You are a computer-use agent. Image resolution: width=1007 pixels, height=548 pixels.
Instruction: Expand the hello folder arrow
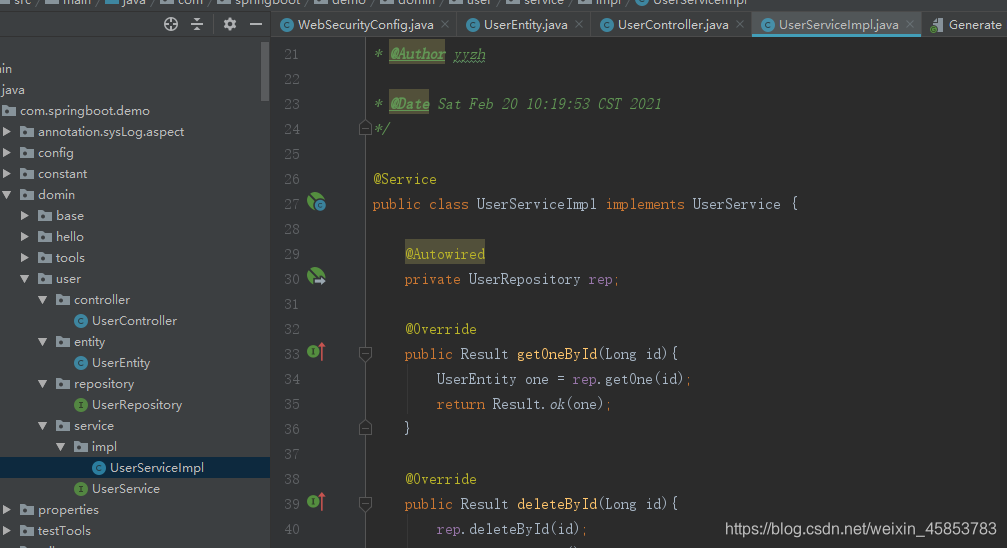(25, 236)
